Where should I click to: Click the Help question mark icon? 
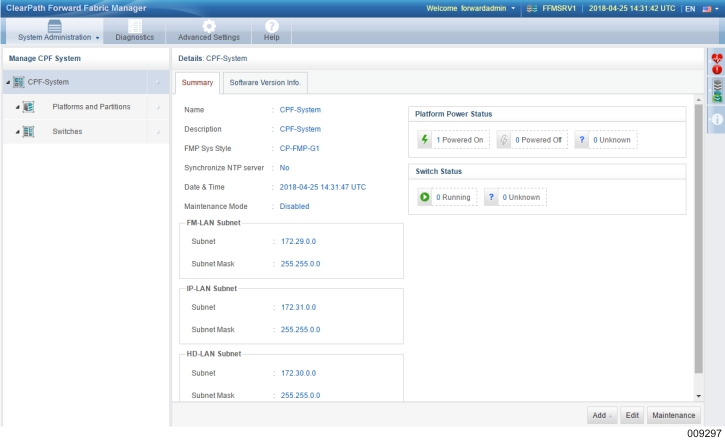click(271, 27)
